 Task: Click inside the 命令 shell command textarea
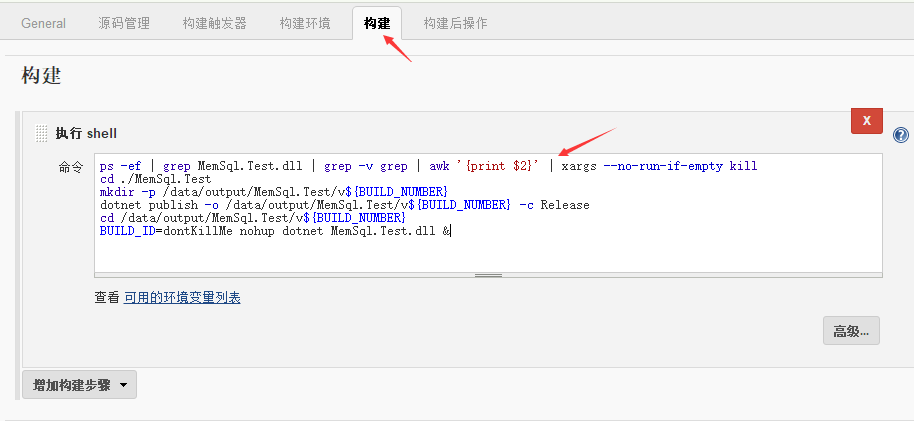pyautogui.click(x=488, y=213)
